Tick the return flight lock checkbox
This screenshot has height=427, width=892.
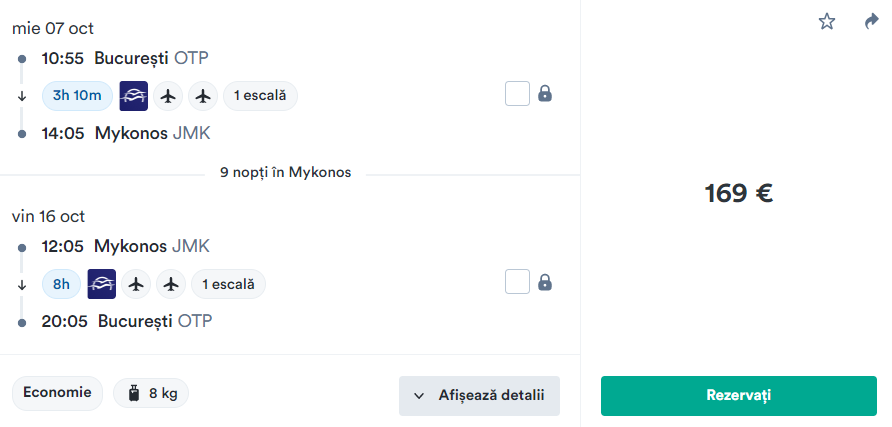(517, 282)
